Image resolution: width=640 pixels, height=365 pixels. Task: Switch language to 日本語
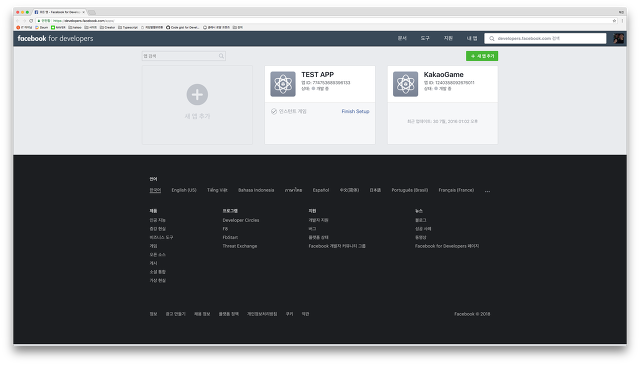[375, 190]
